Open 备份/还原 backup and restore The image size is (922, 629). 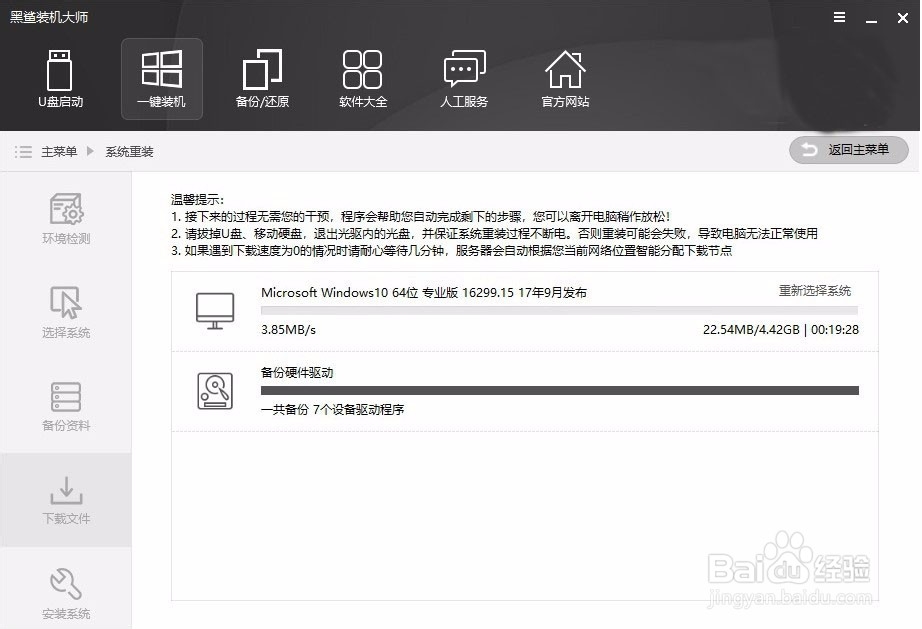pyautogui.click(x=262, y=79)
